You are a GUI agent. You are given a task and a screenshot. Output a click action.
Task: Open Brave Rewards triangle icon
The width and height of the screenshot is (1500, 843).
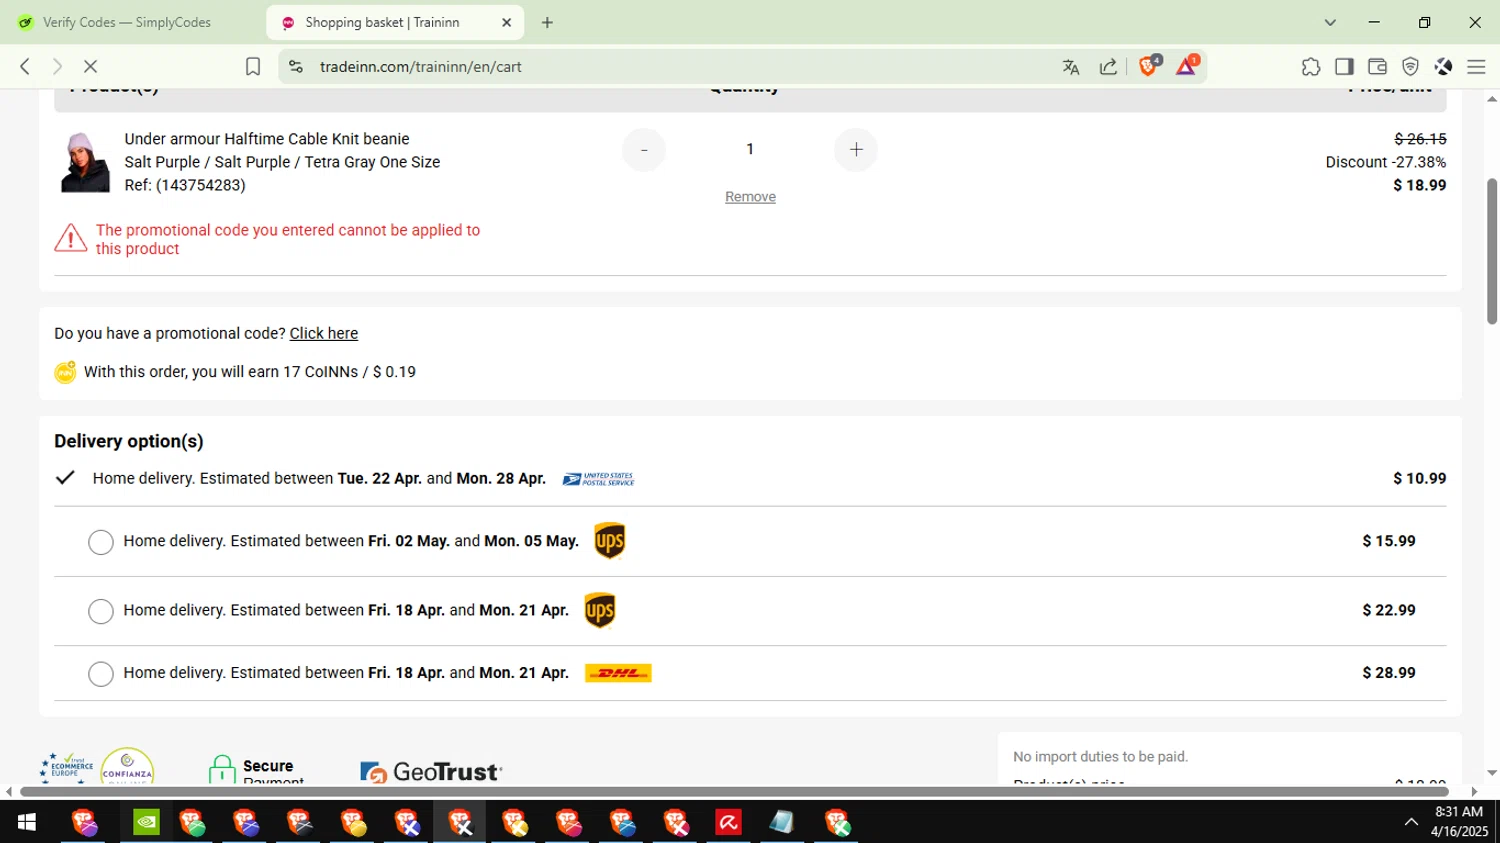(x=1187, y=66)
